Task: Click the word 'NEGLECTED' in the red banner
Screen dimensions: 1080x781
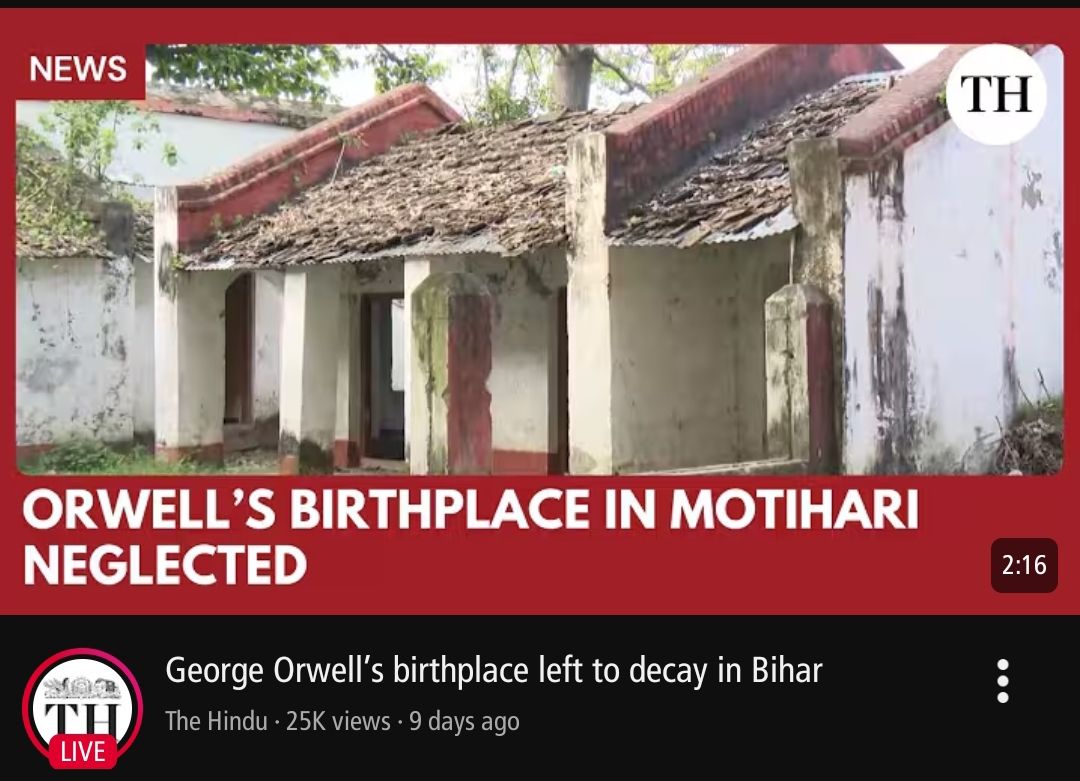Action: pos(165,565)
